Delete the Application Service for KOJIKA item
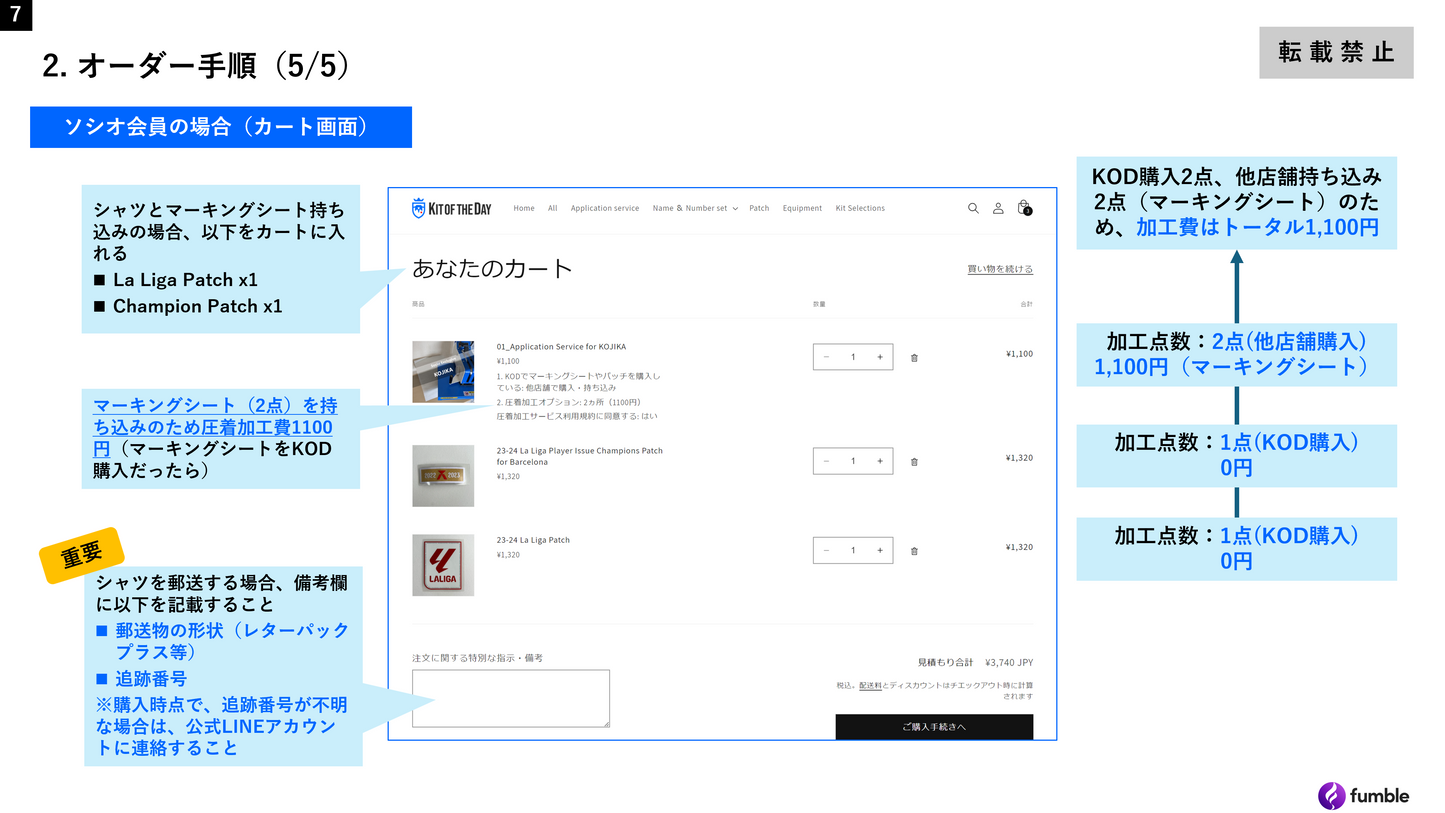The width and height of the screenshot is (1445, 813). 914,357
